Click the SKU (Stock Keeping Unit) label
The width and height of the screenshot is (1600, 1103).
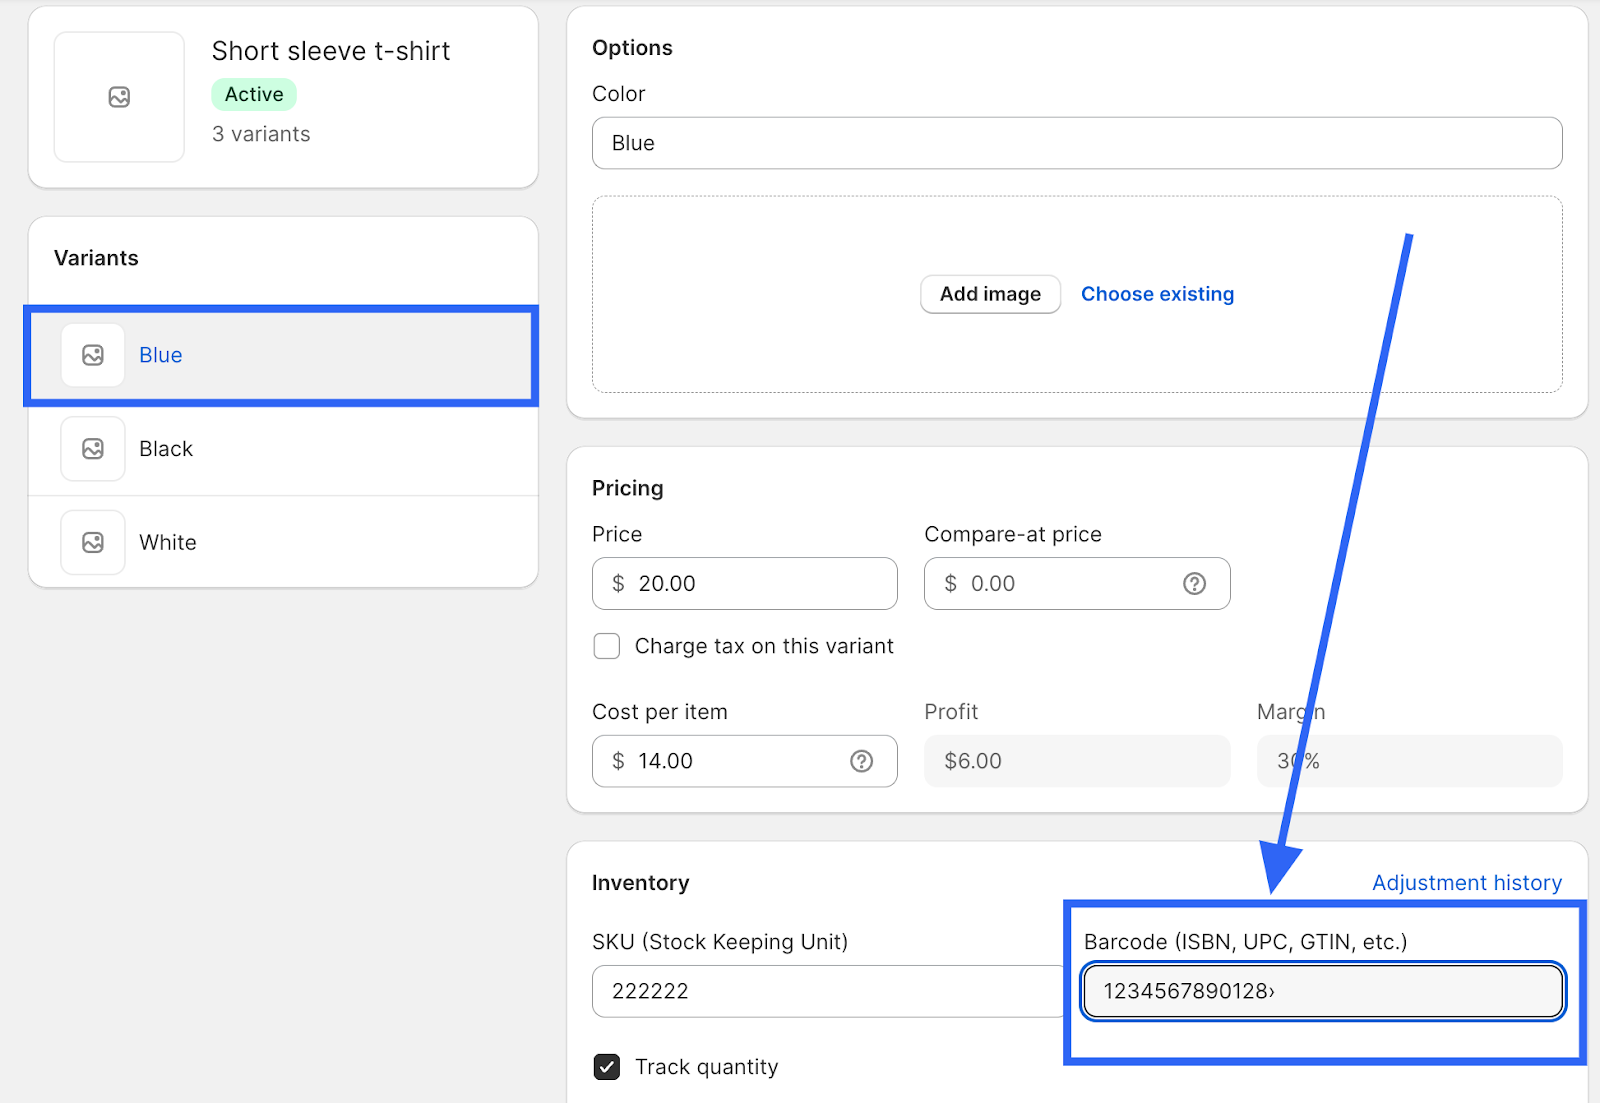[720, 942]
